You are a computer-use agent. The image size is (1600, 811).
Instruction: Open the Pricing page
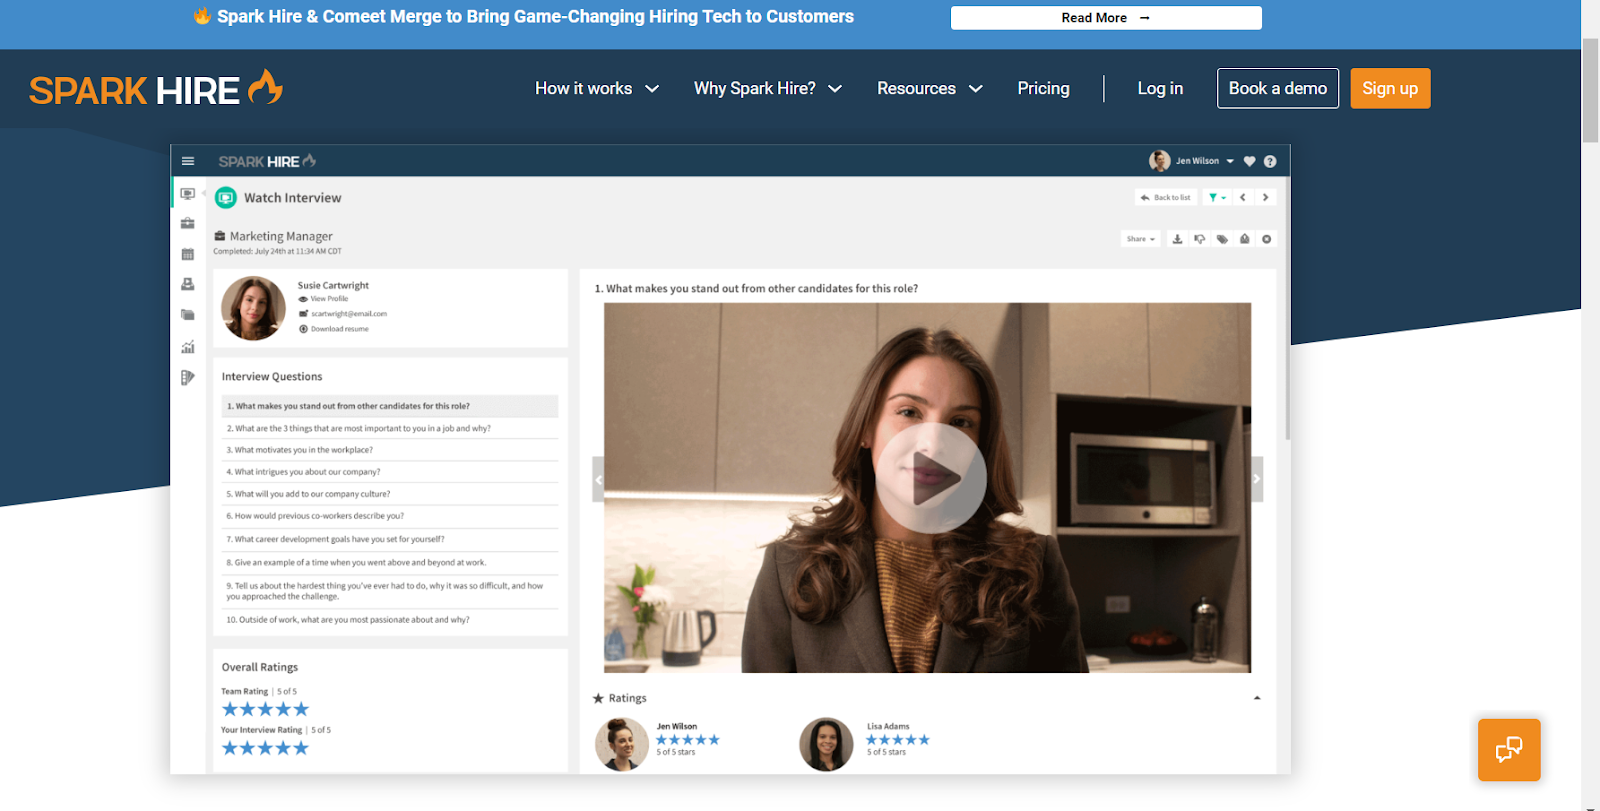tap(1043, 88)
